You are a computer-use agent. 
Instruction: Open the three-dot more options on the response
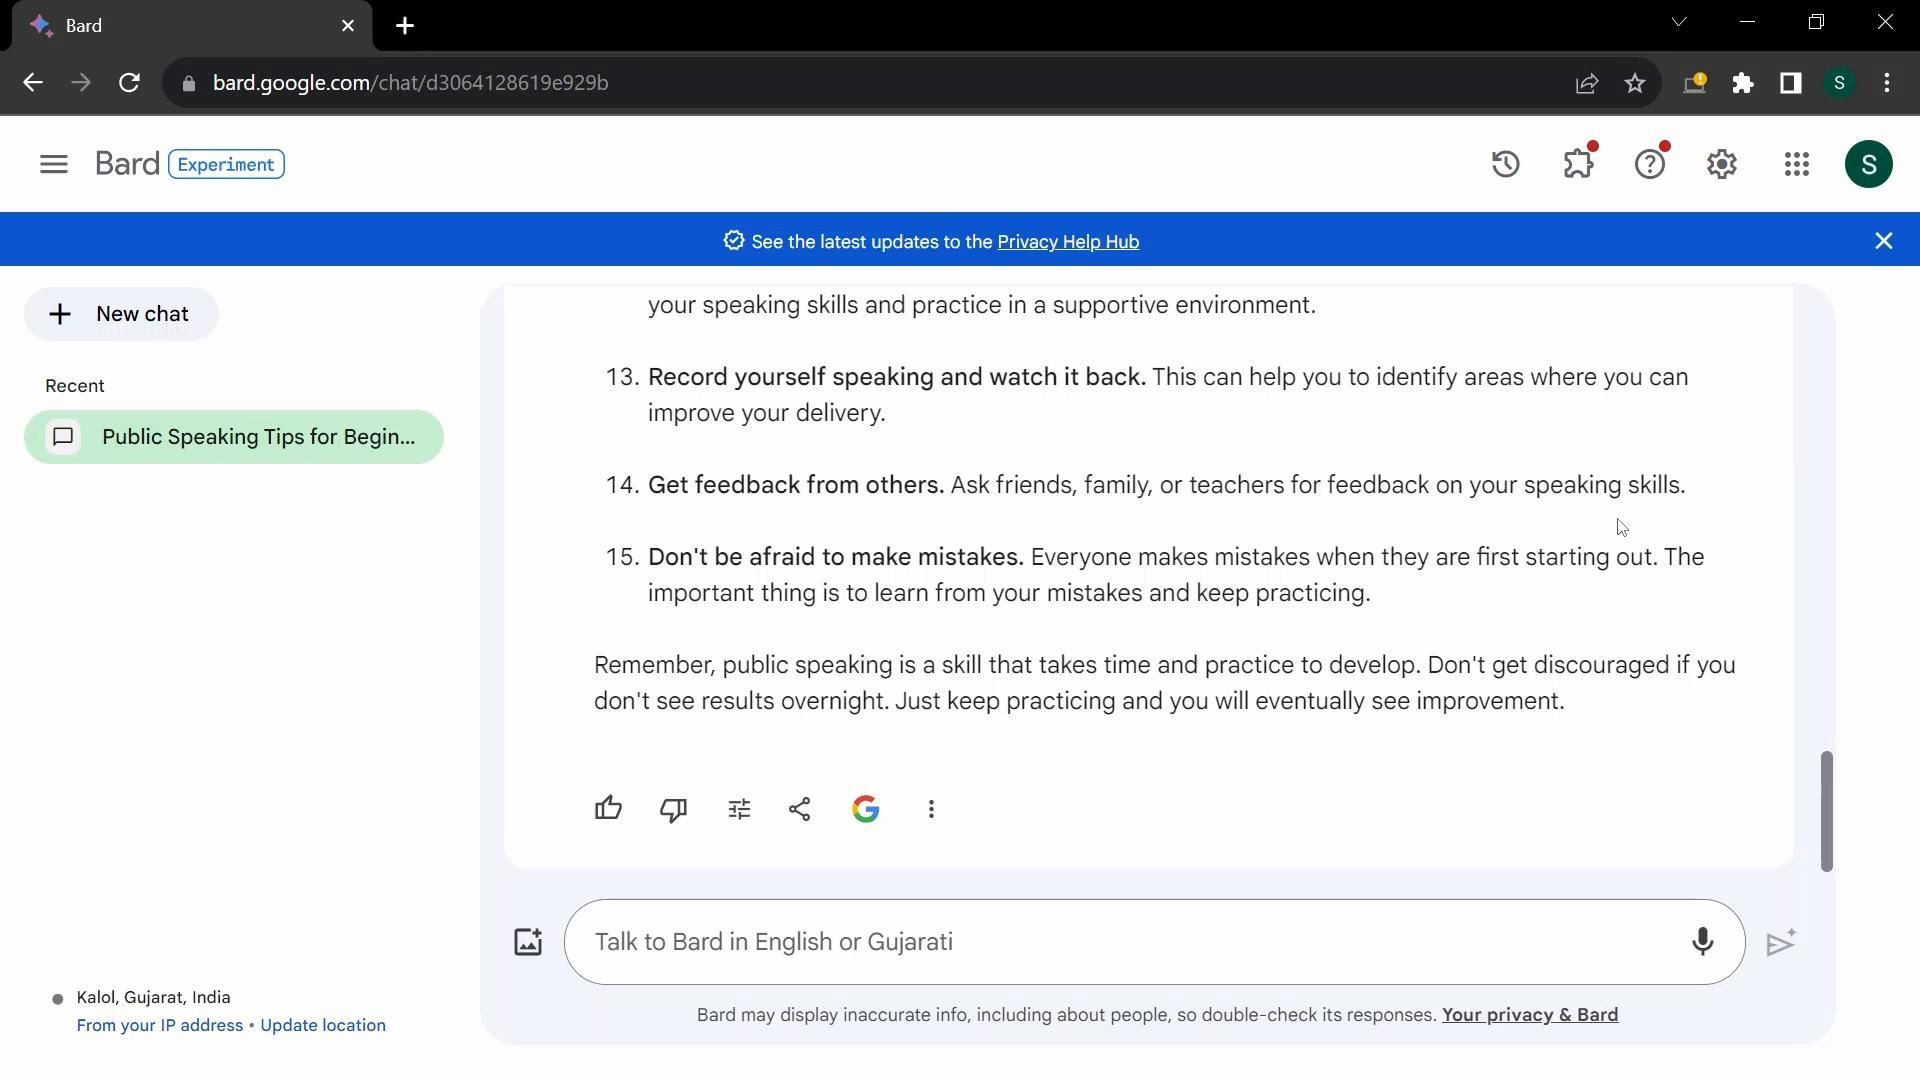[931, 809]
